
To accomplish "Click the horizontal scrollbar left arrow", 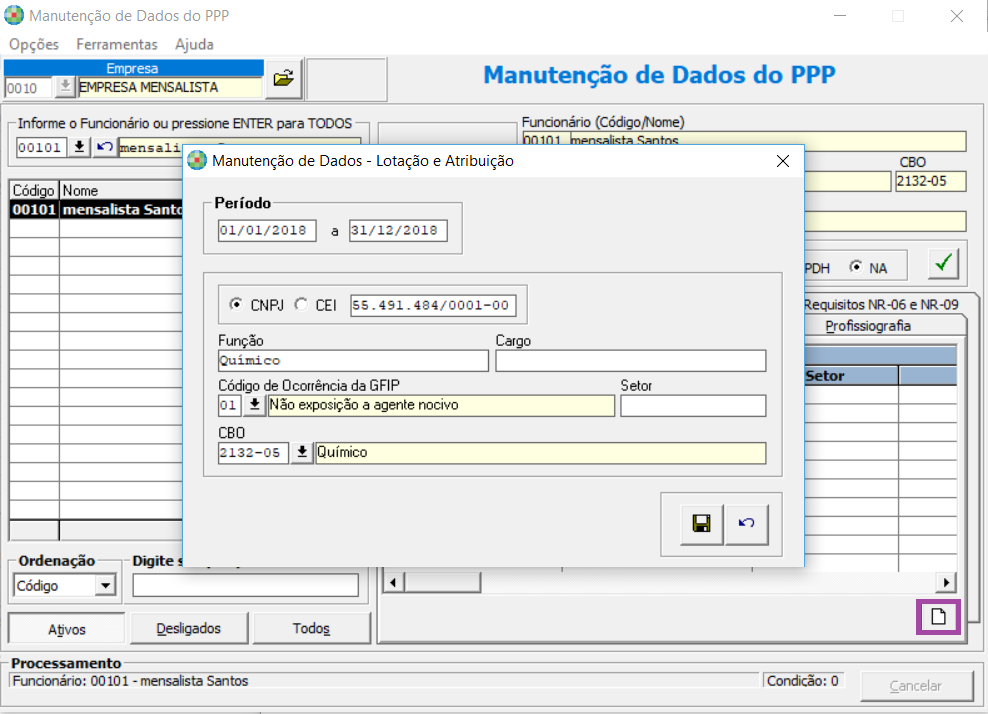I will pyautogui.click(x=393, y=582).
